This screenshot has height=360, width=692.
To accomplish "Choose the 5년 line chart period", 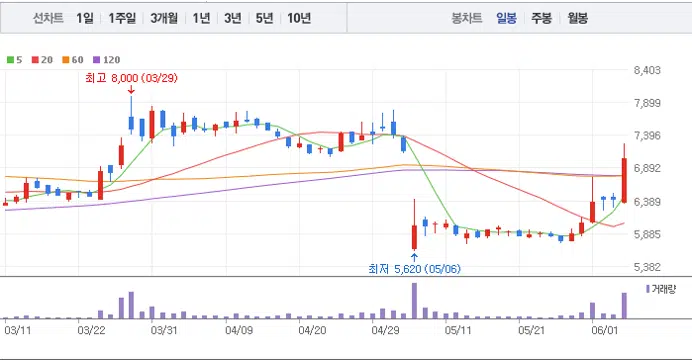I will click(x=264, y=18).
